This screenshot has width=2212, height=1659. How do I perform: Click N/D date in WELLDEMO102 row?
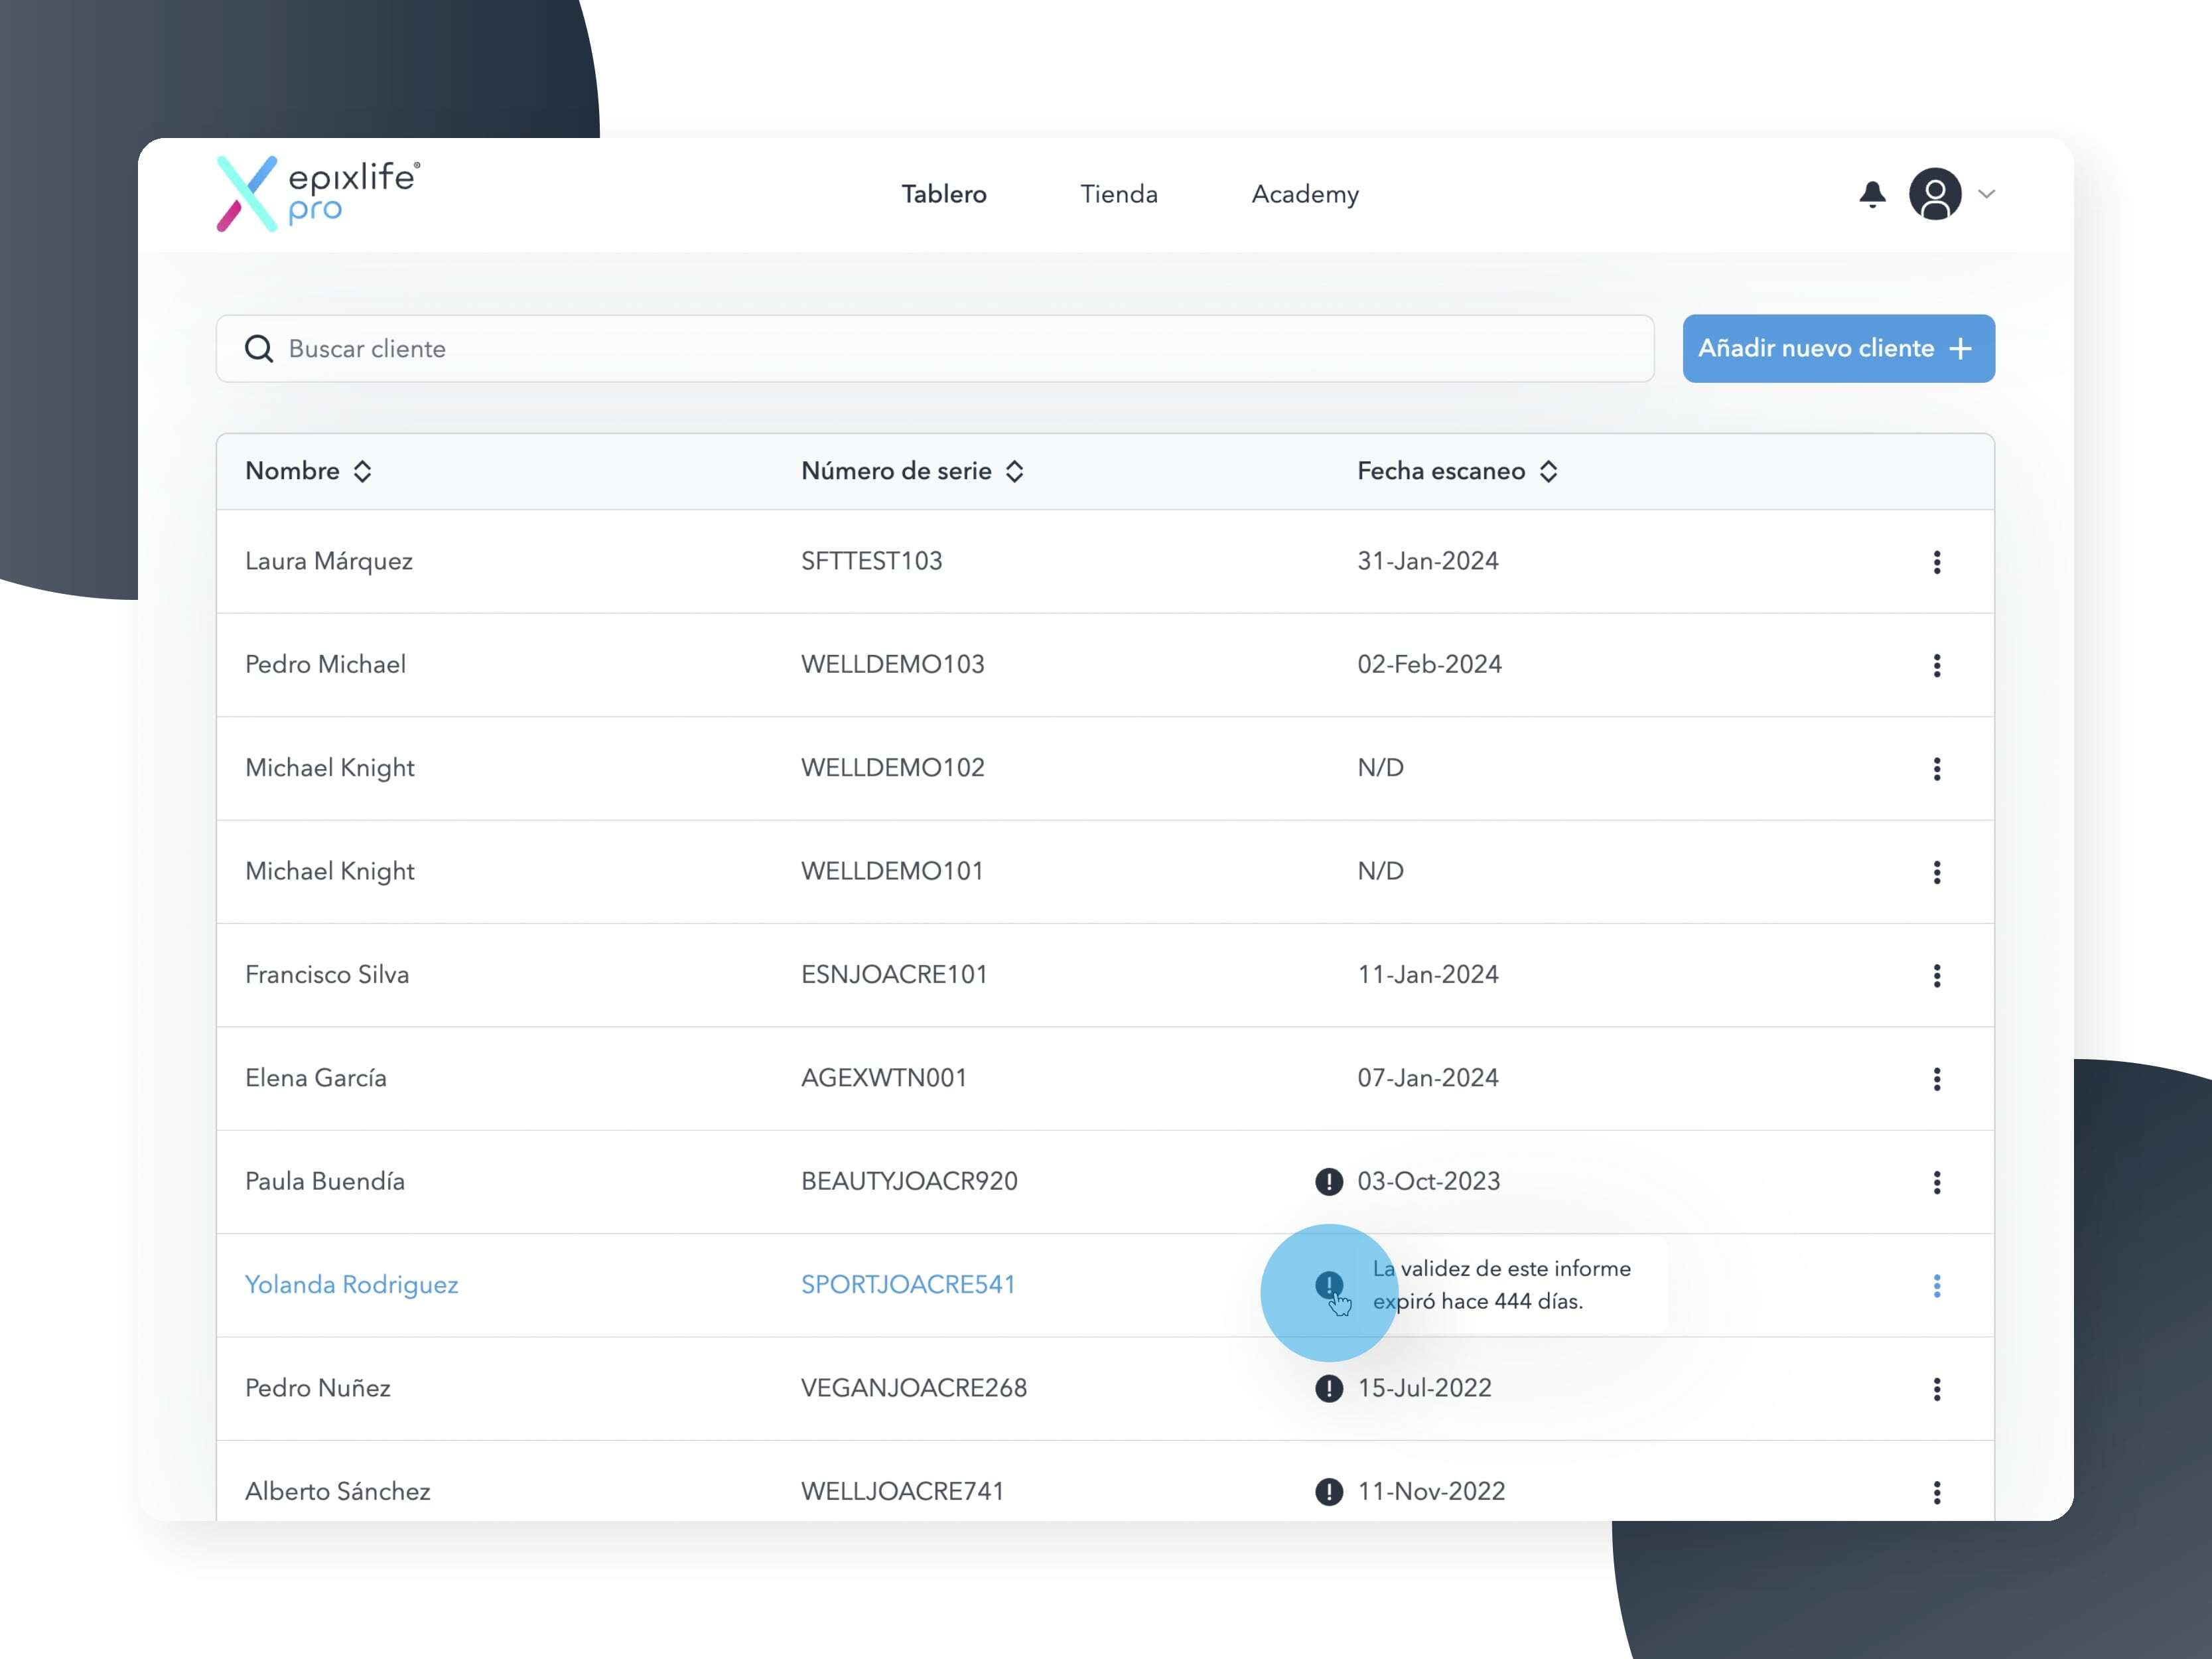tap(1381, 768)
